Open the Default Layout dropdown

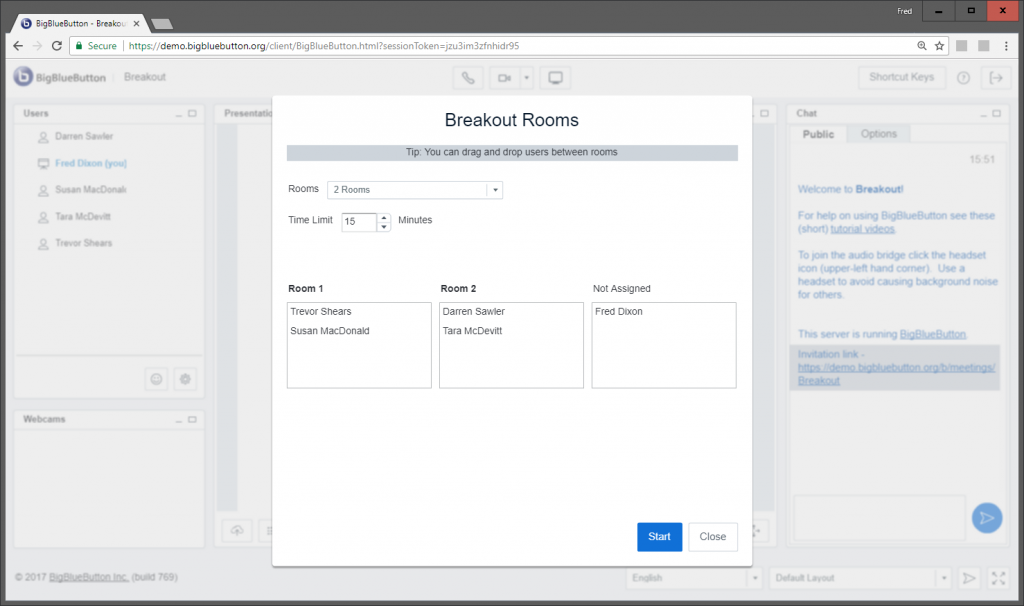tap(860, 578)
